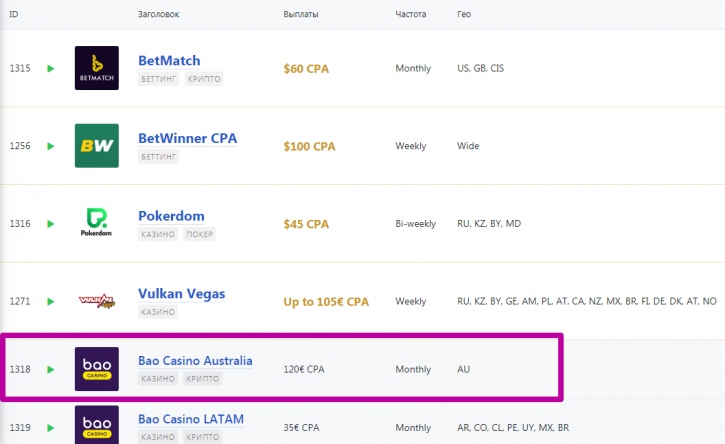Screen dimensions: 725x444
Task: Select the 120€ CPA payout value
Action: pyautogui.click(x=304, y=370)
